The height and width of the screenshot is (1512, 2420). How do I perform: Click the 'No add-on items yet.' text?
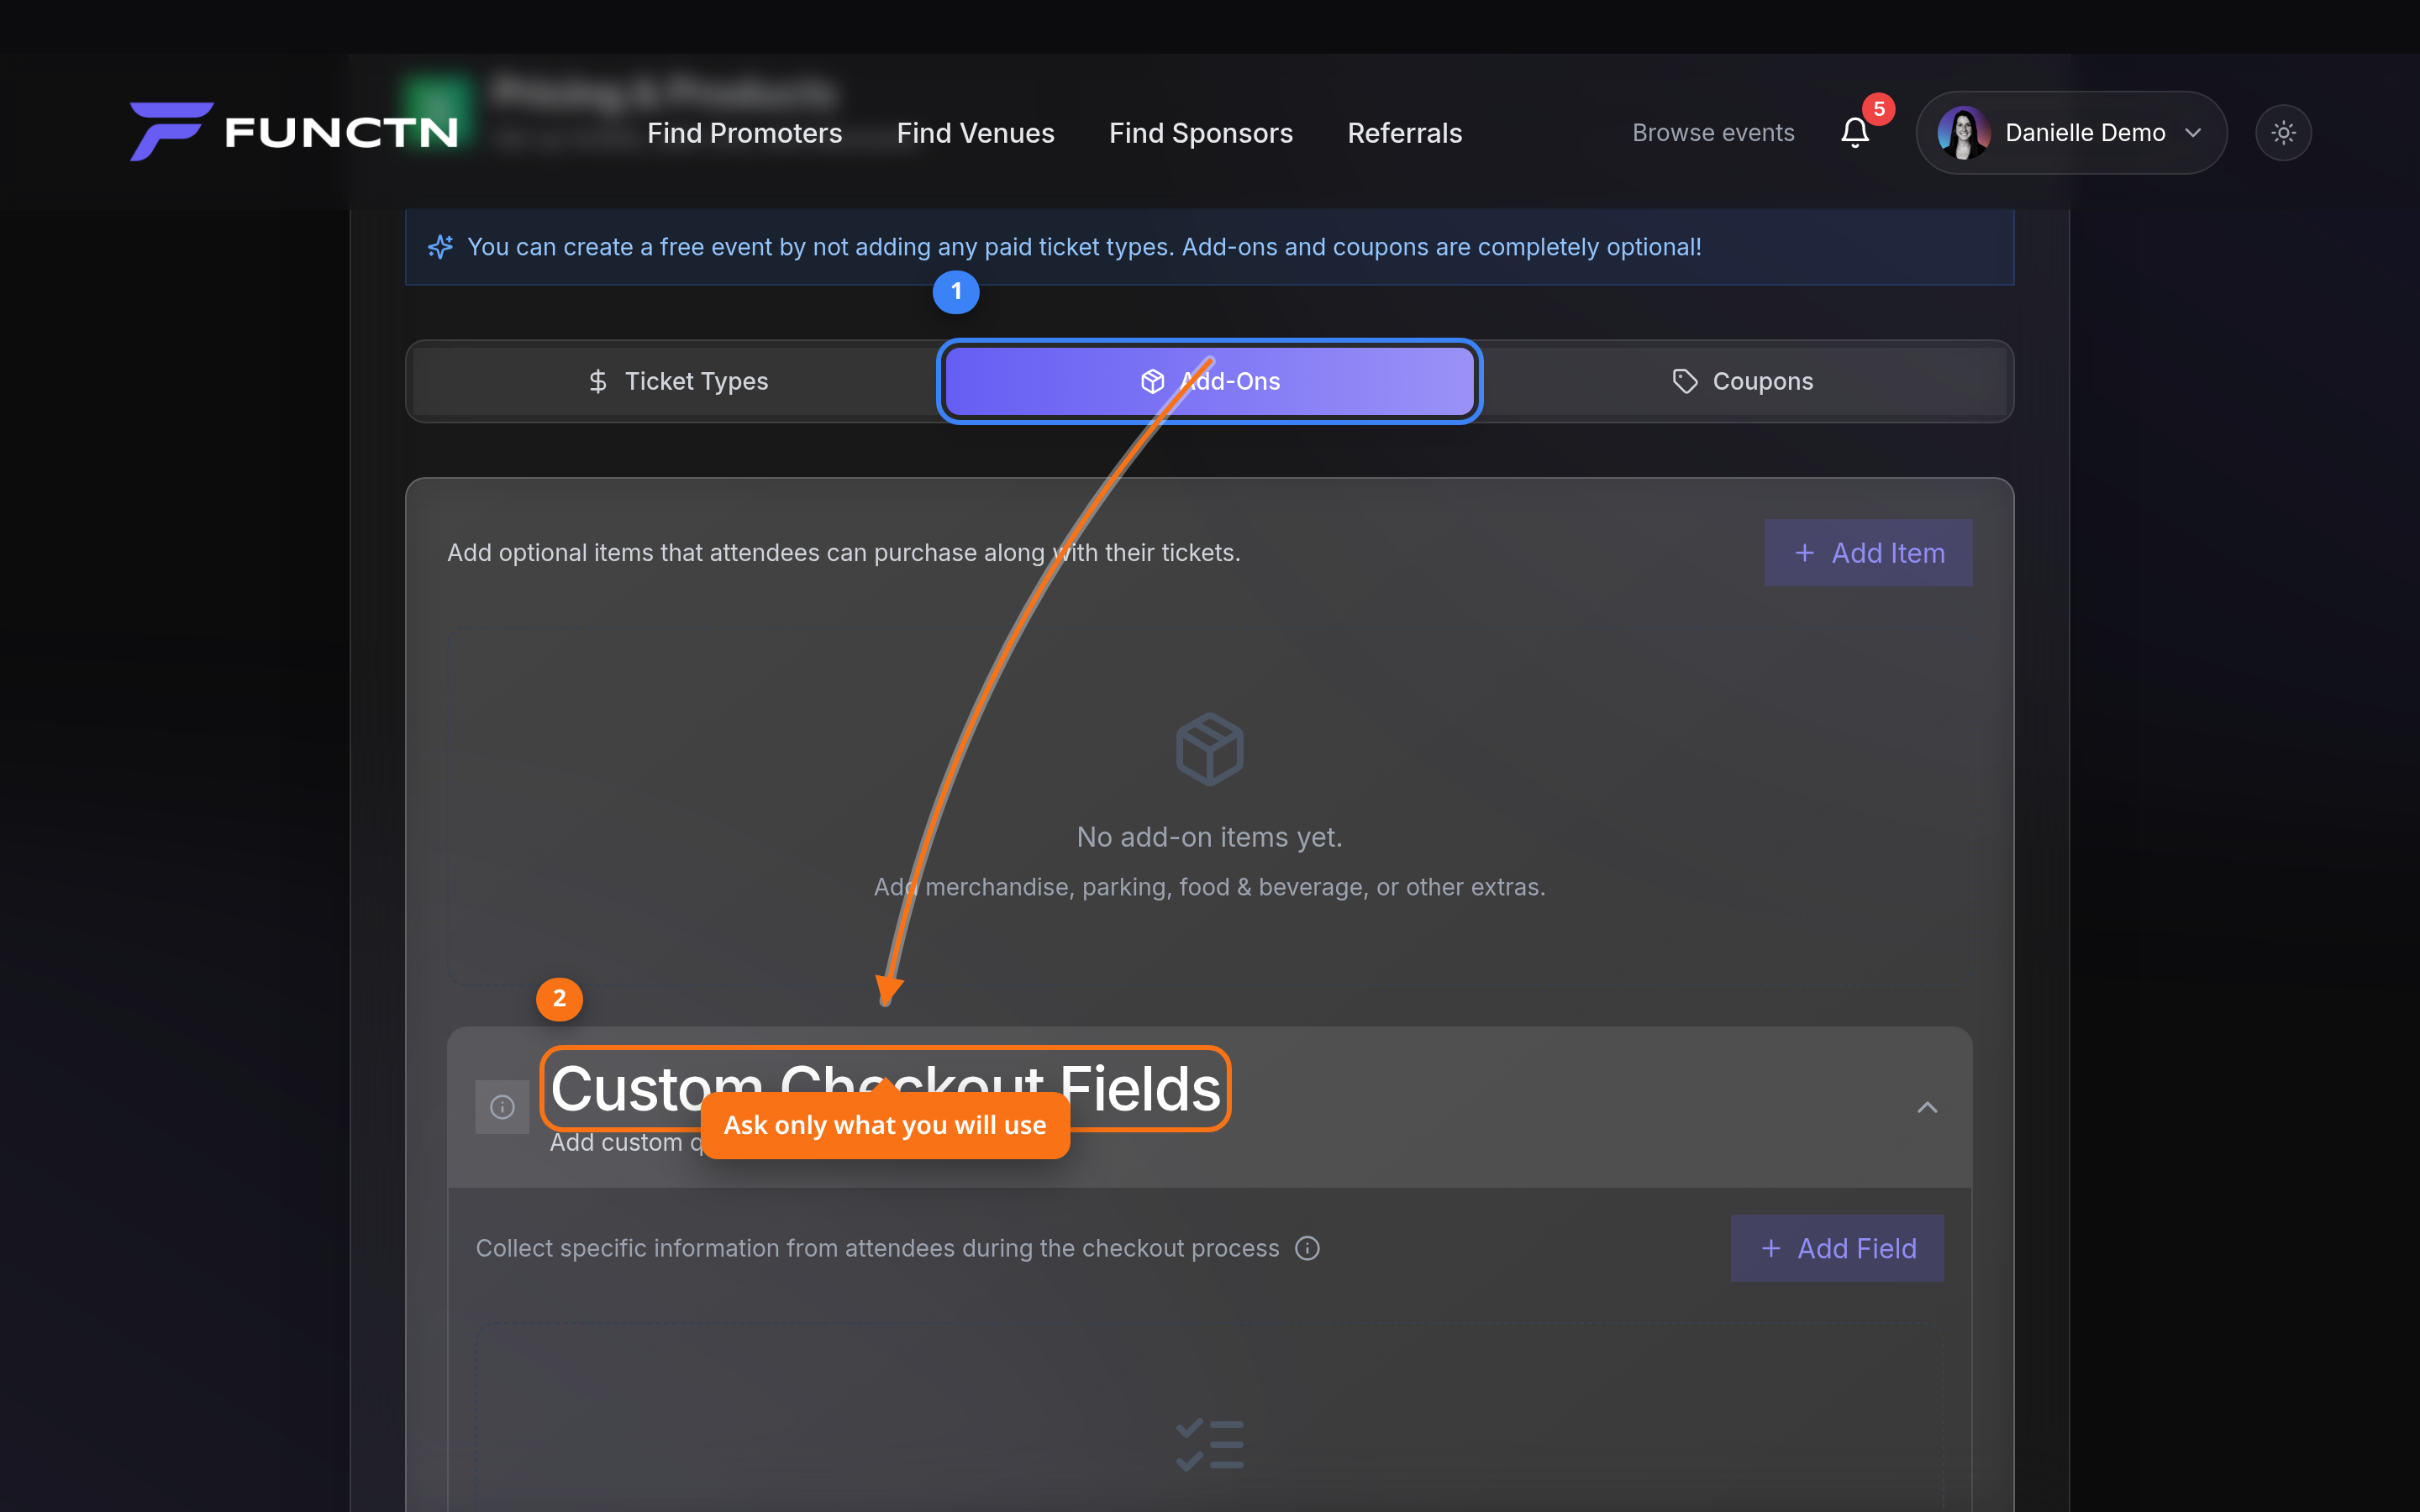[1209, 837]
